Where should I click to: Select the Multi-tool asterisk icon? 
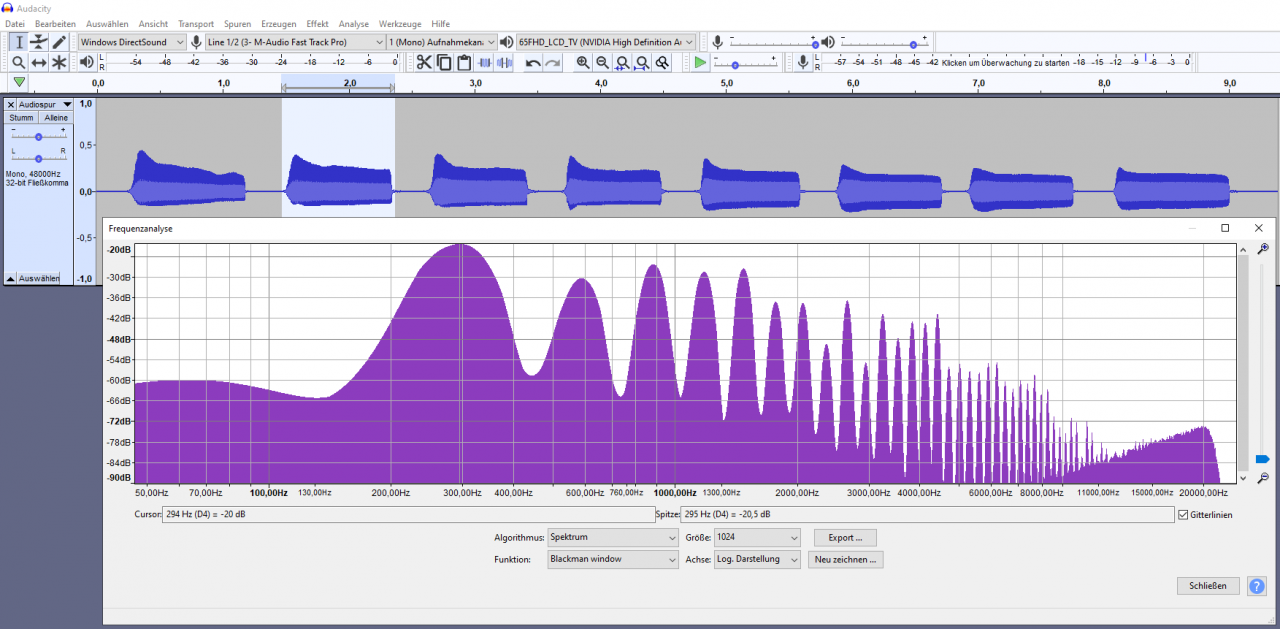[x=59, y=63]
